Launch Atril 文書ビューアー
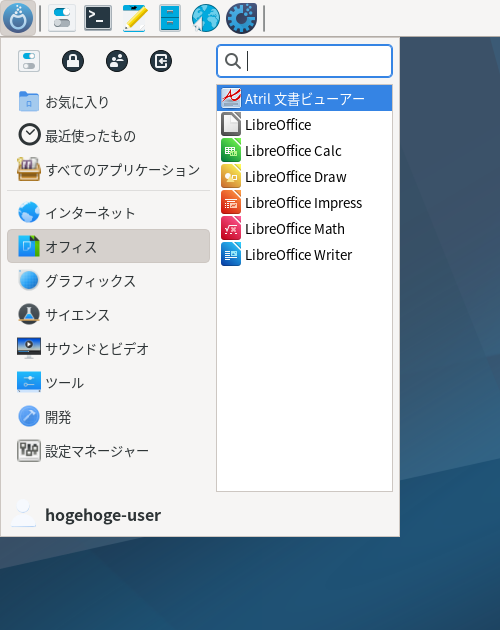Screen dimensions: 500x630 (305, 98)
